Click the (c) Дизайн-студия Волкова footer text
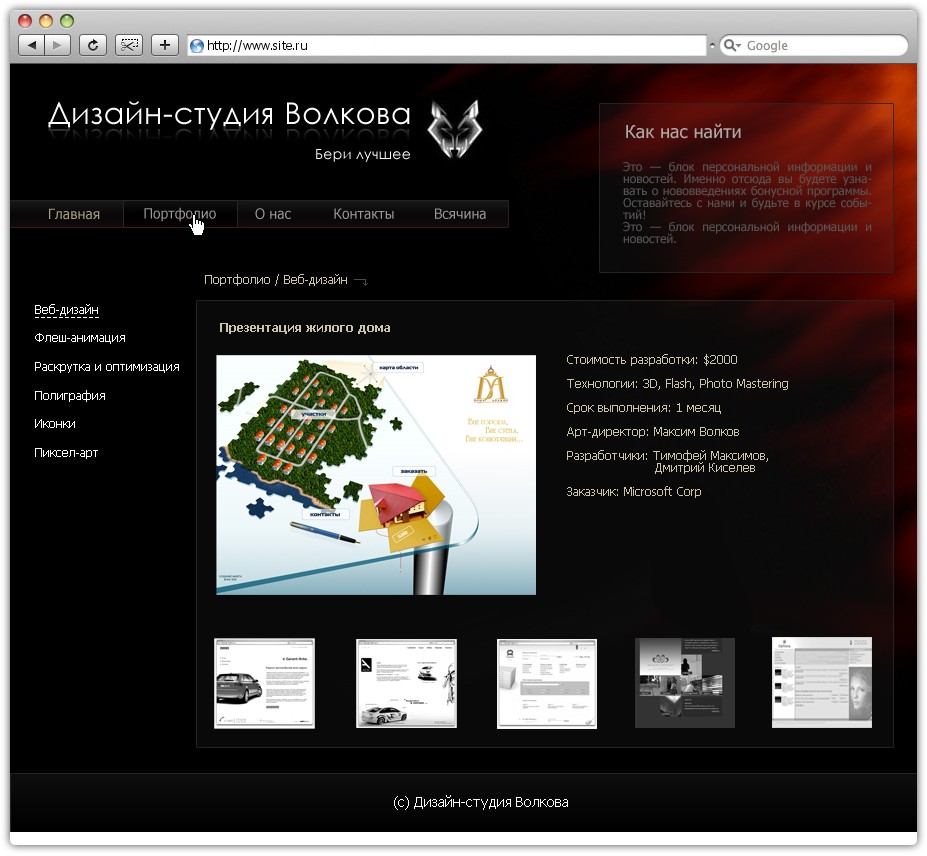The height and width of the screenshot is (856, 927). tap(481, 802)
